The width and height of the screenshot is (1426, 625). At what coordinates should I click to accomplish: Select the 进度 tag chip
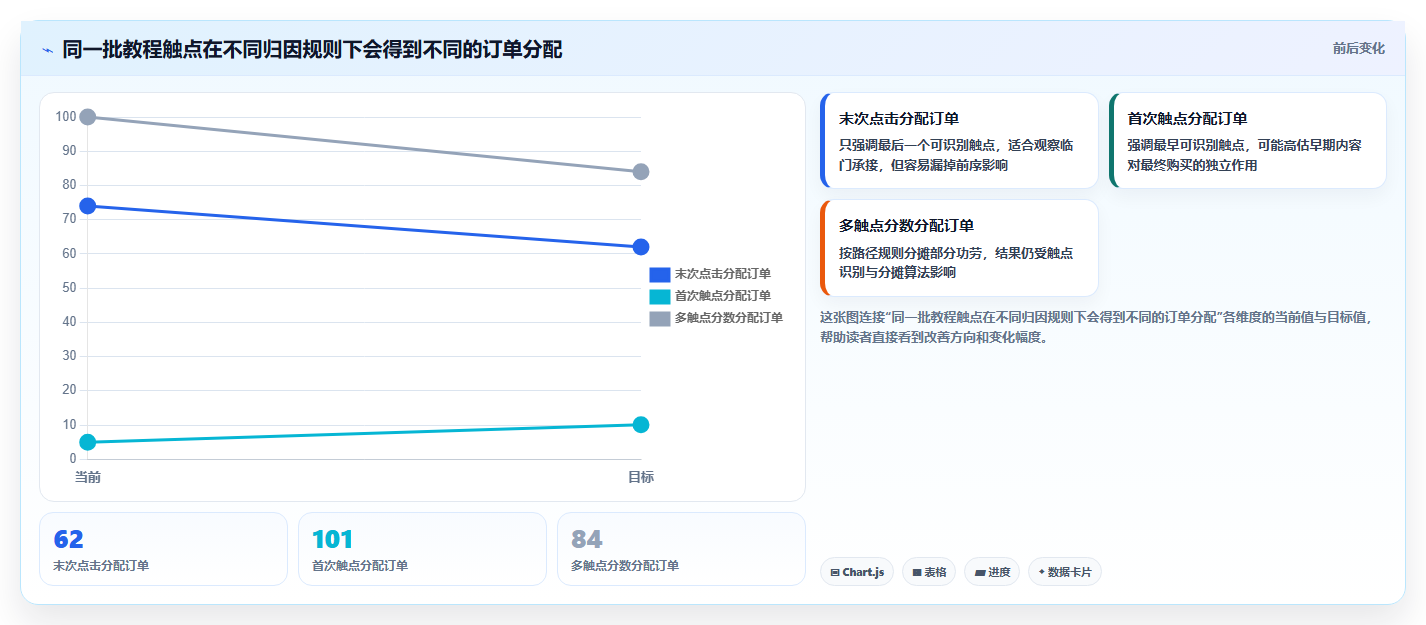click(992, 572)
